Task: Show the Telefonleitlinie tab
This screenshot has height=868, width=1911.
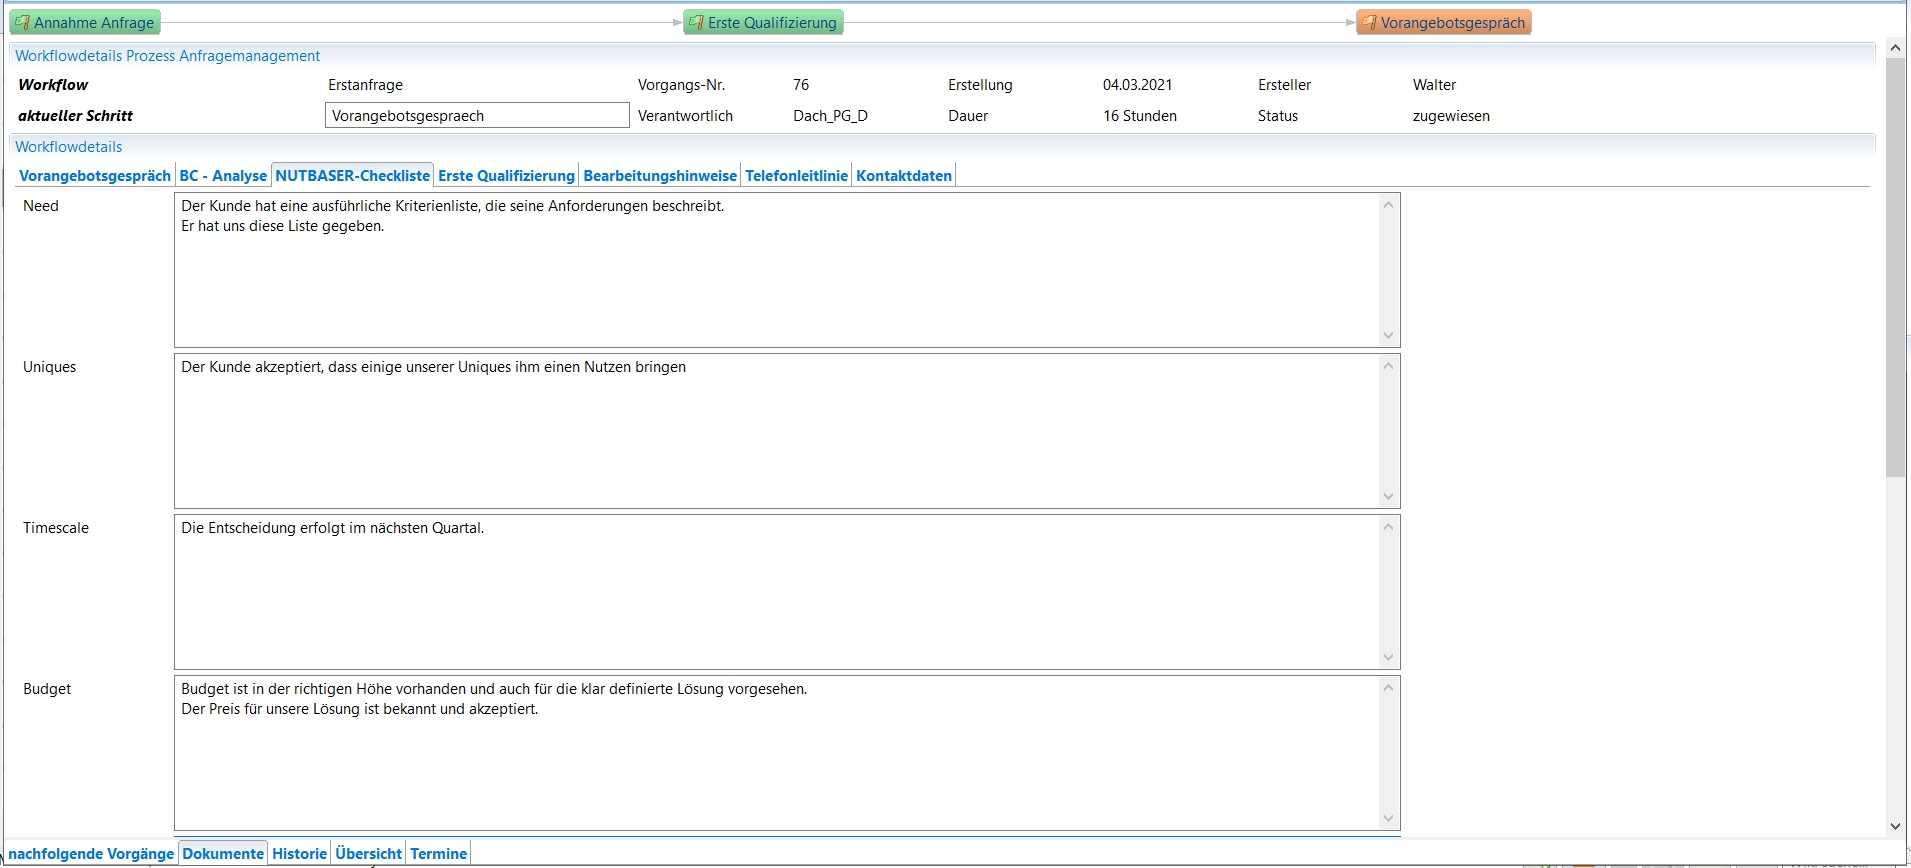Action: coord(796,176)
